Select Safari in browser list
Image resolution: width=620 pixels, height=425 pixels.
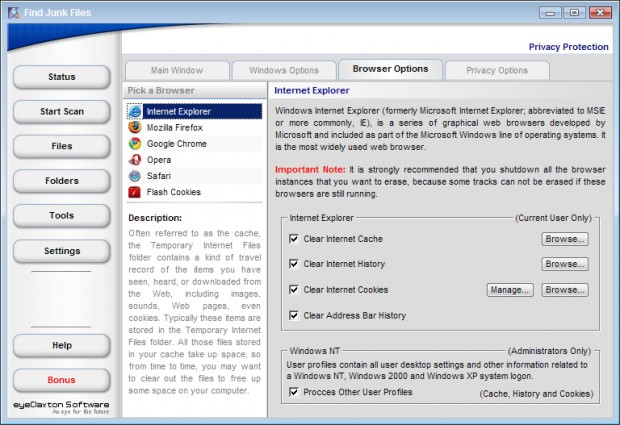point(195,176)
